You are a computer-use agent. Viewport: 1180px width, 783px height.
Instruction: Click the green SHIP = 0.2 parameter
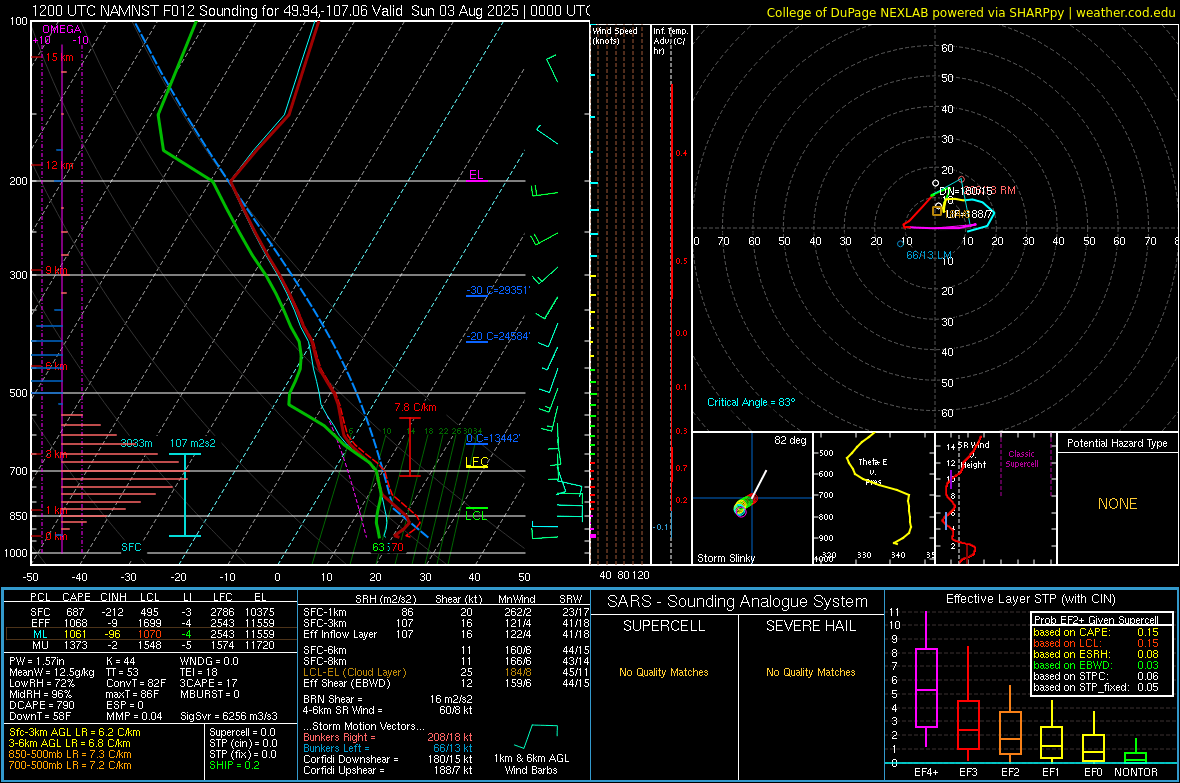[x=234, y=765]
